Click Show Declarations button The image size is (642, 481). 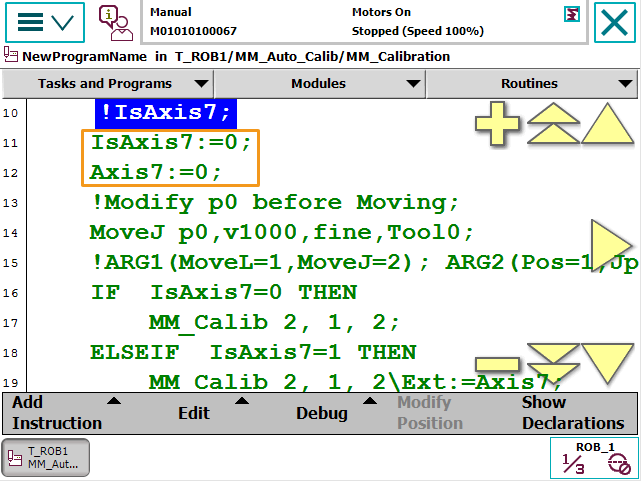[x=572, y=412]
